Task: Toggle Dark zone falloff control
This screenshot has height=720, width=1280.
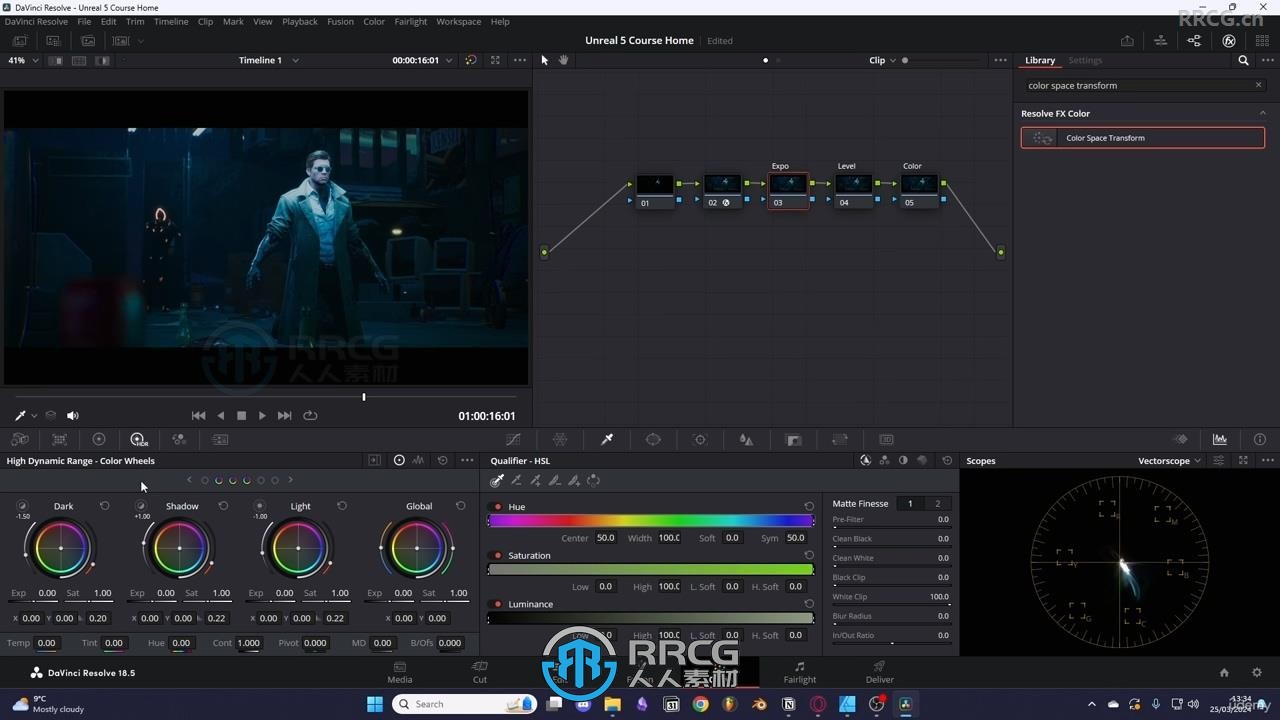Action: [x=22, y=506]
